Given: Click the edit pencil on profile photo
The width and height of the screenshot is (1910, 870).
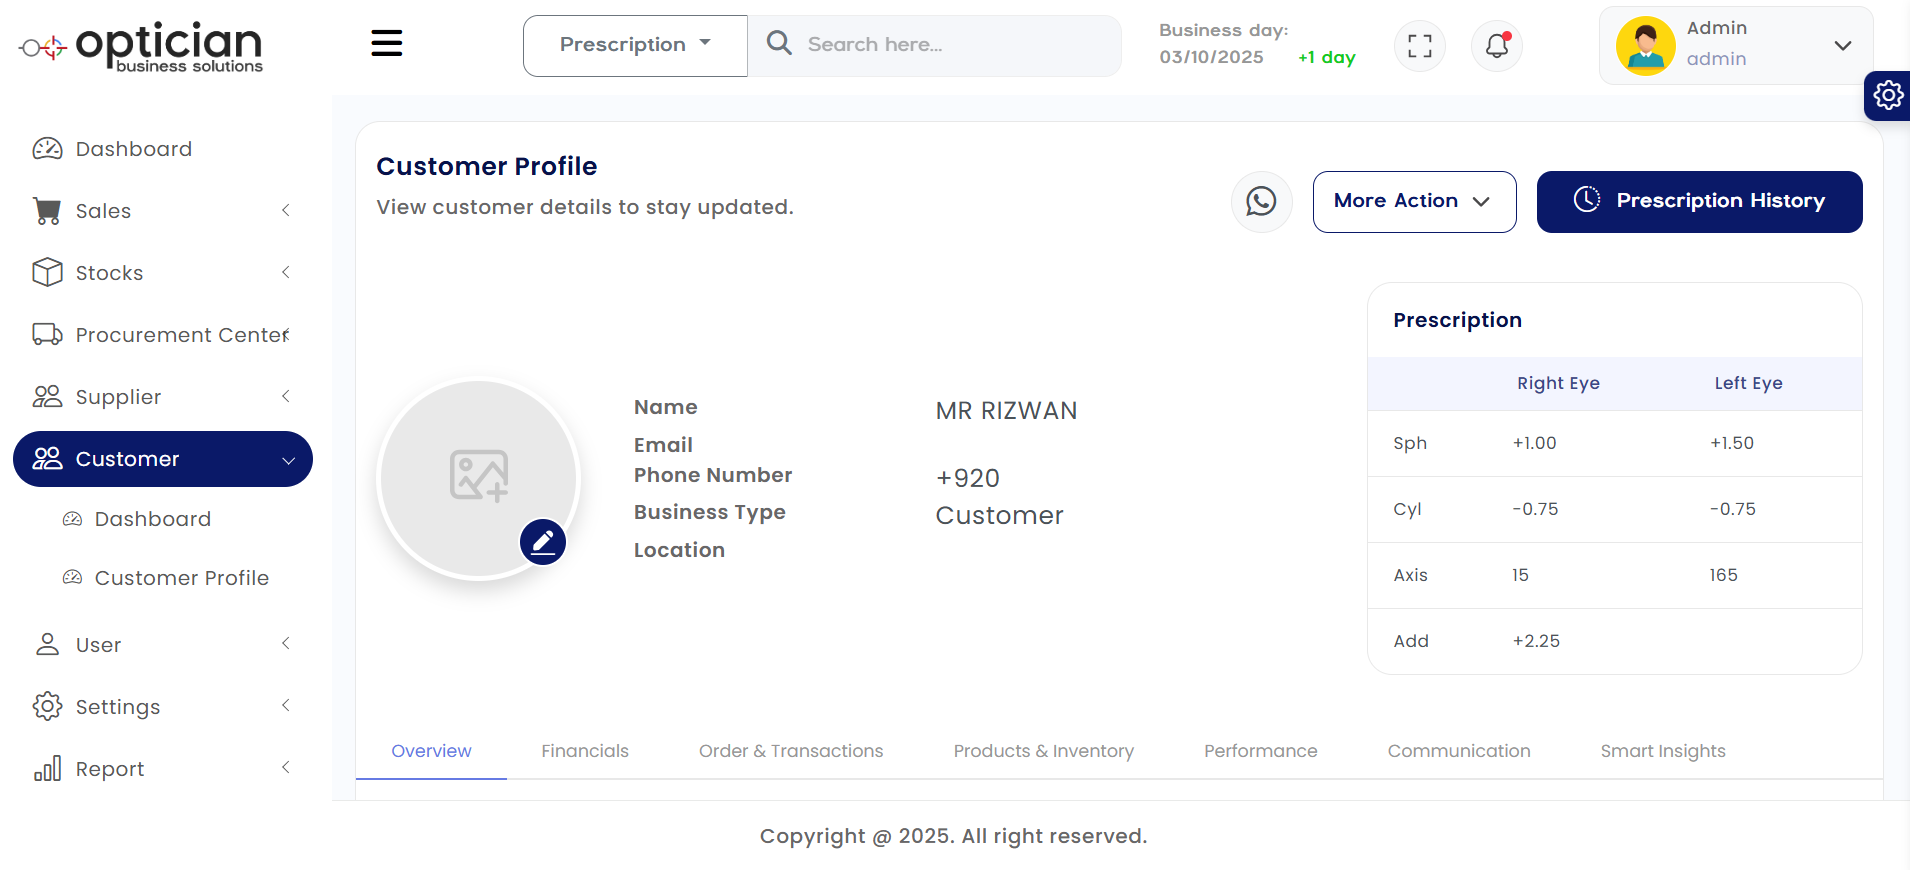Looking at the screenshot, I should click(x=543, y=542).
